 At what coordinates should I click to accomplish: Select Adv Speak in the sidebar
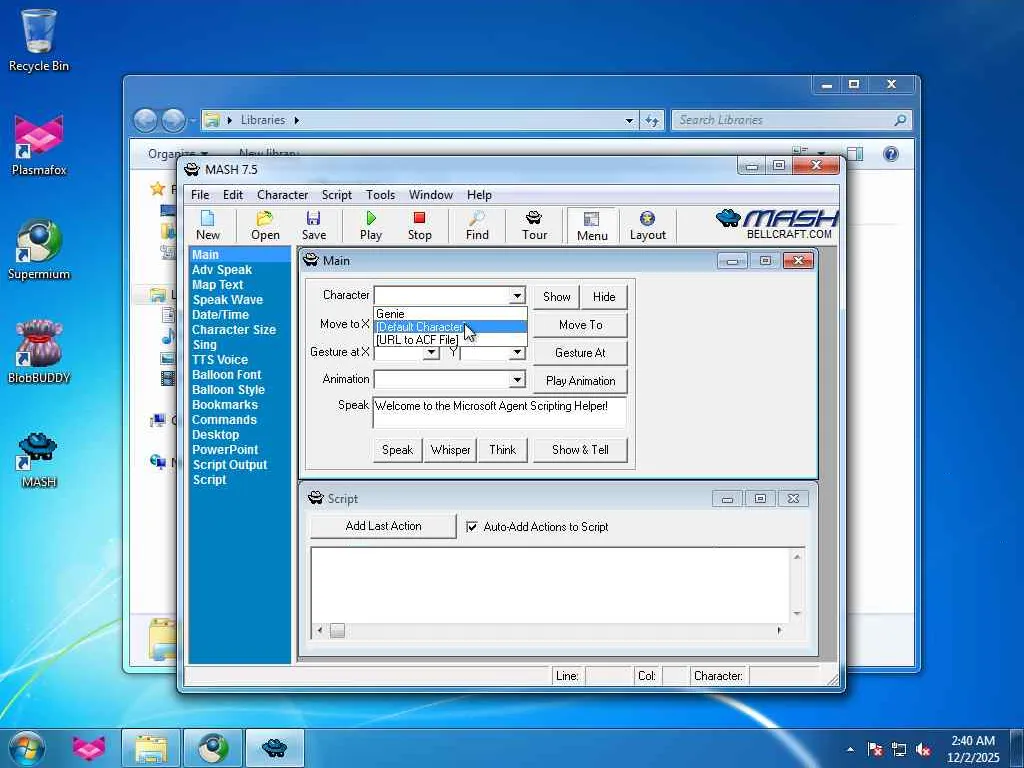click(221, 270)
